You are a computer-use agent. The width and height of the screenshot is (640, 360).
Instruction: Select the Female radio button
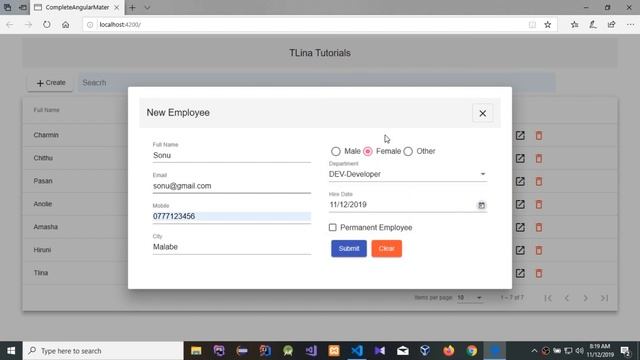368,151
